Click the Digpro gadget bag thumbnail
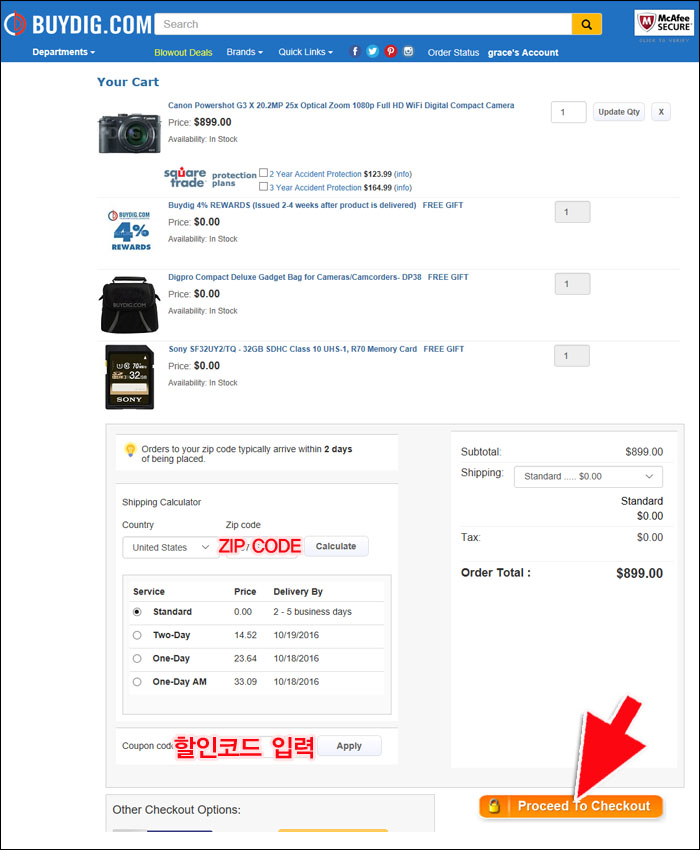The image size is (700, 850). (x=130, y=305)
